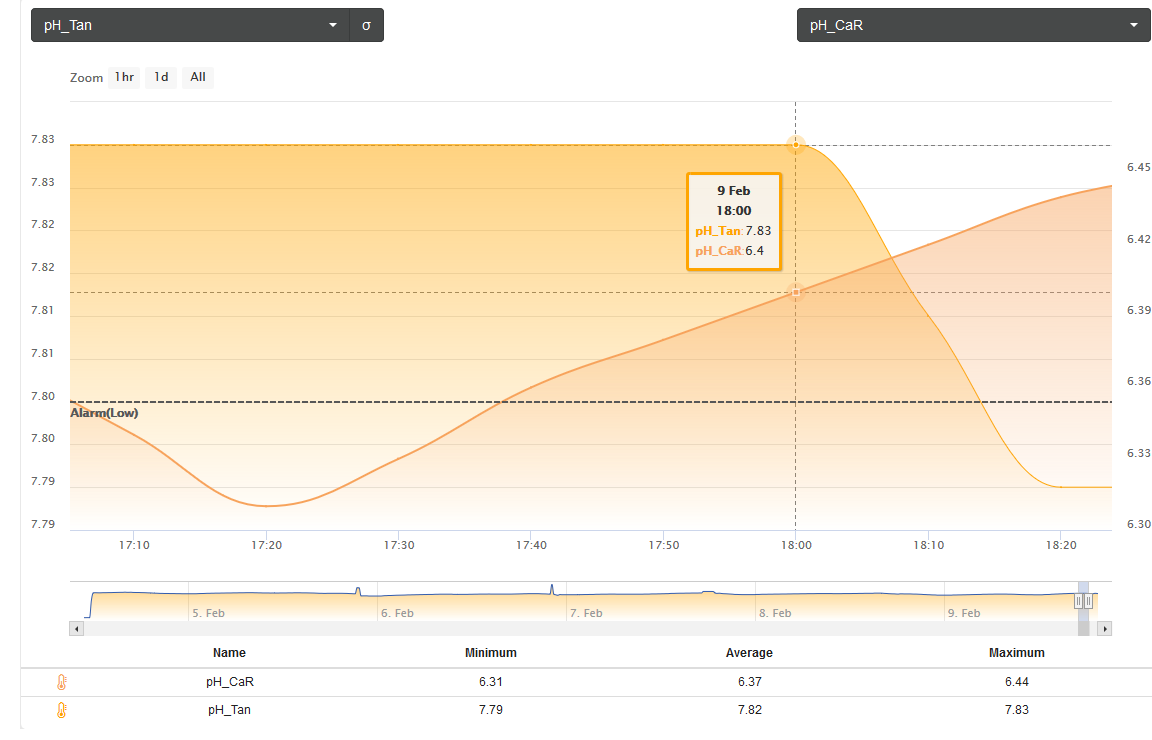Screen dimensions: 1152x740
Task: Click the 7. Feb navigator label
Action: (x=586, y=613)
